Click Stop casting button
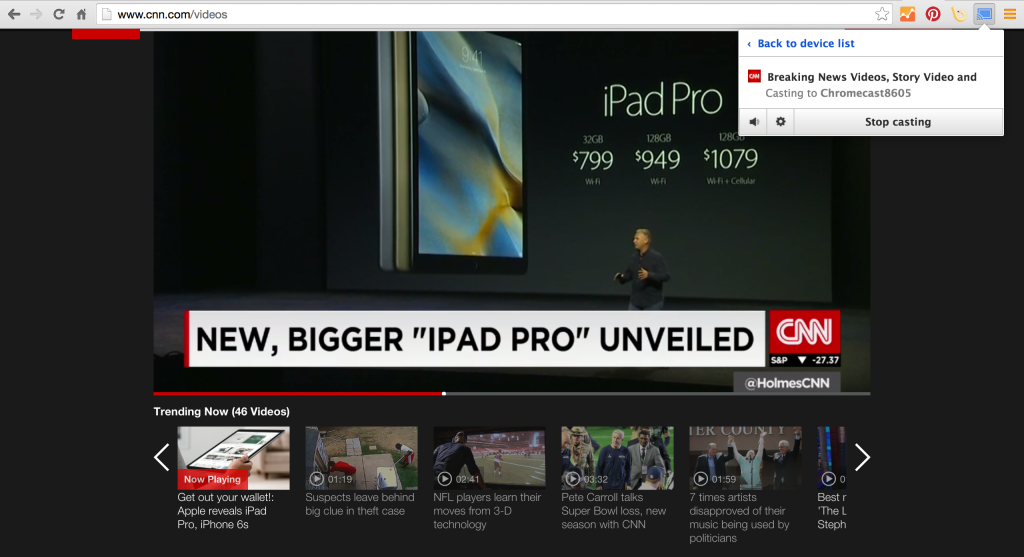 coord(898,121)
